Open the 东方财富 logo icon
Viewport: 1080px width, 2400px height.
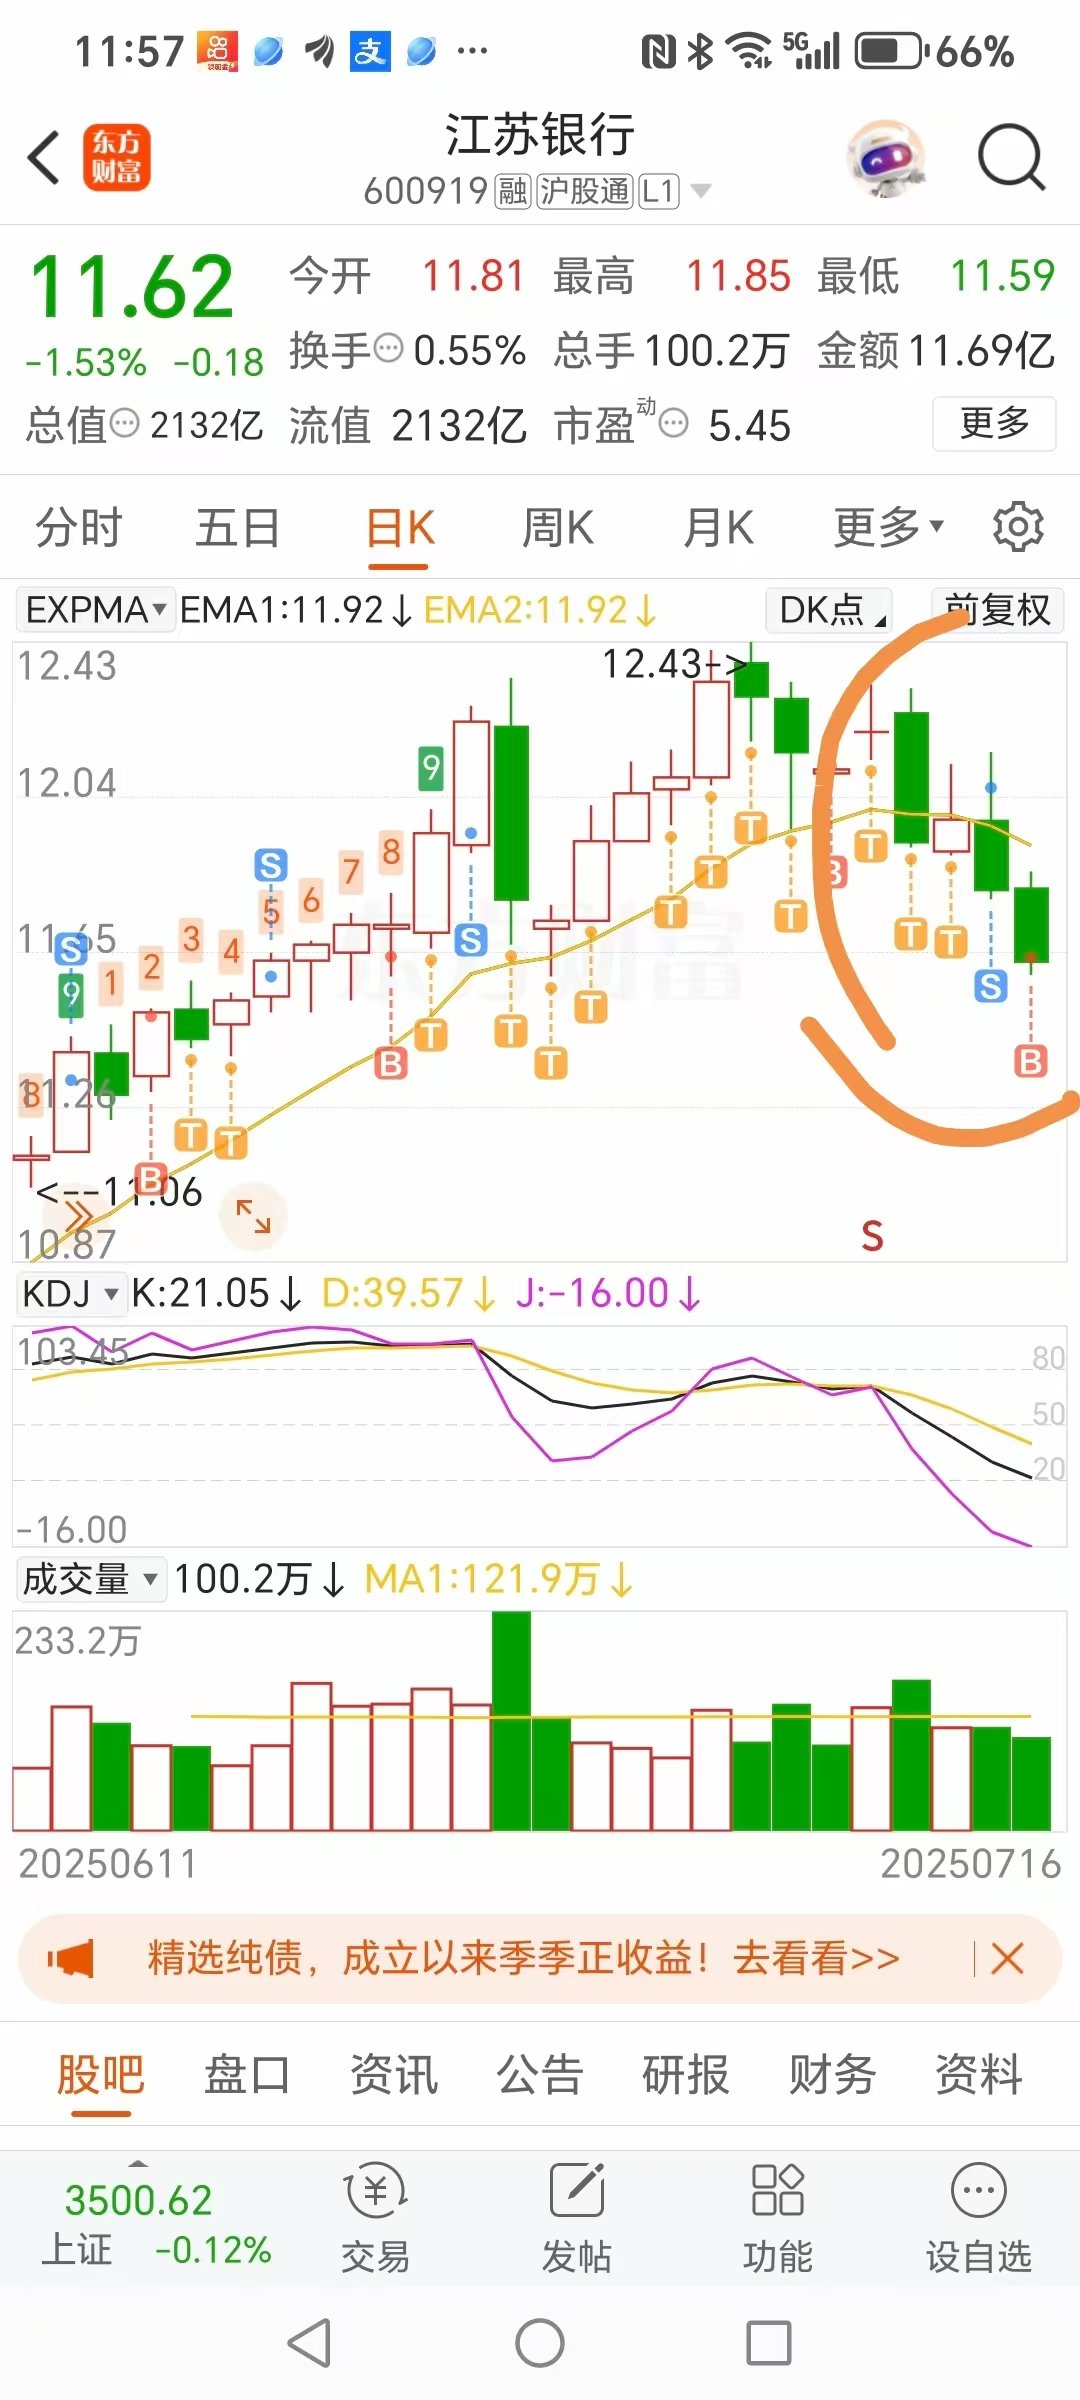(x=117, y=158)
